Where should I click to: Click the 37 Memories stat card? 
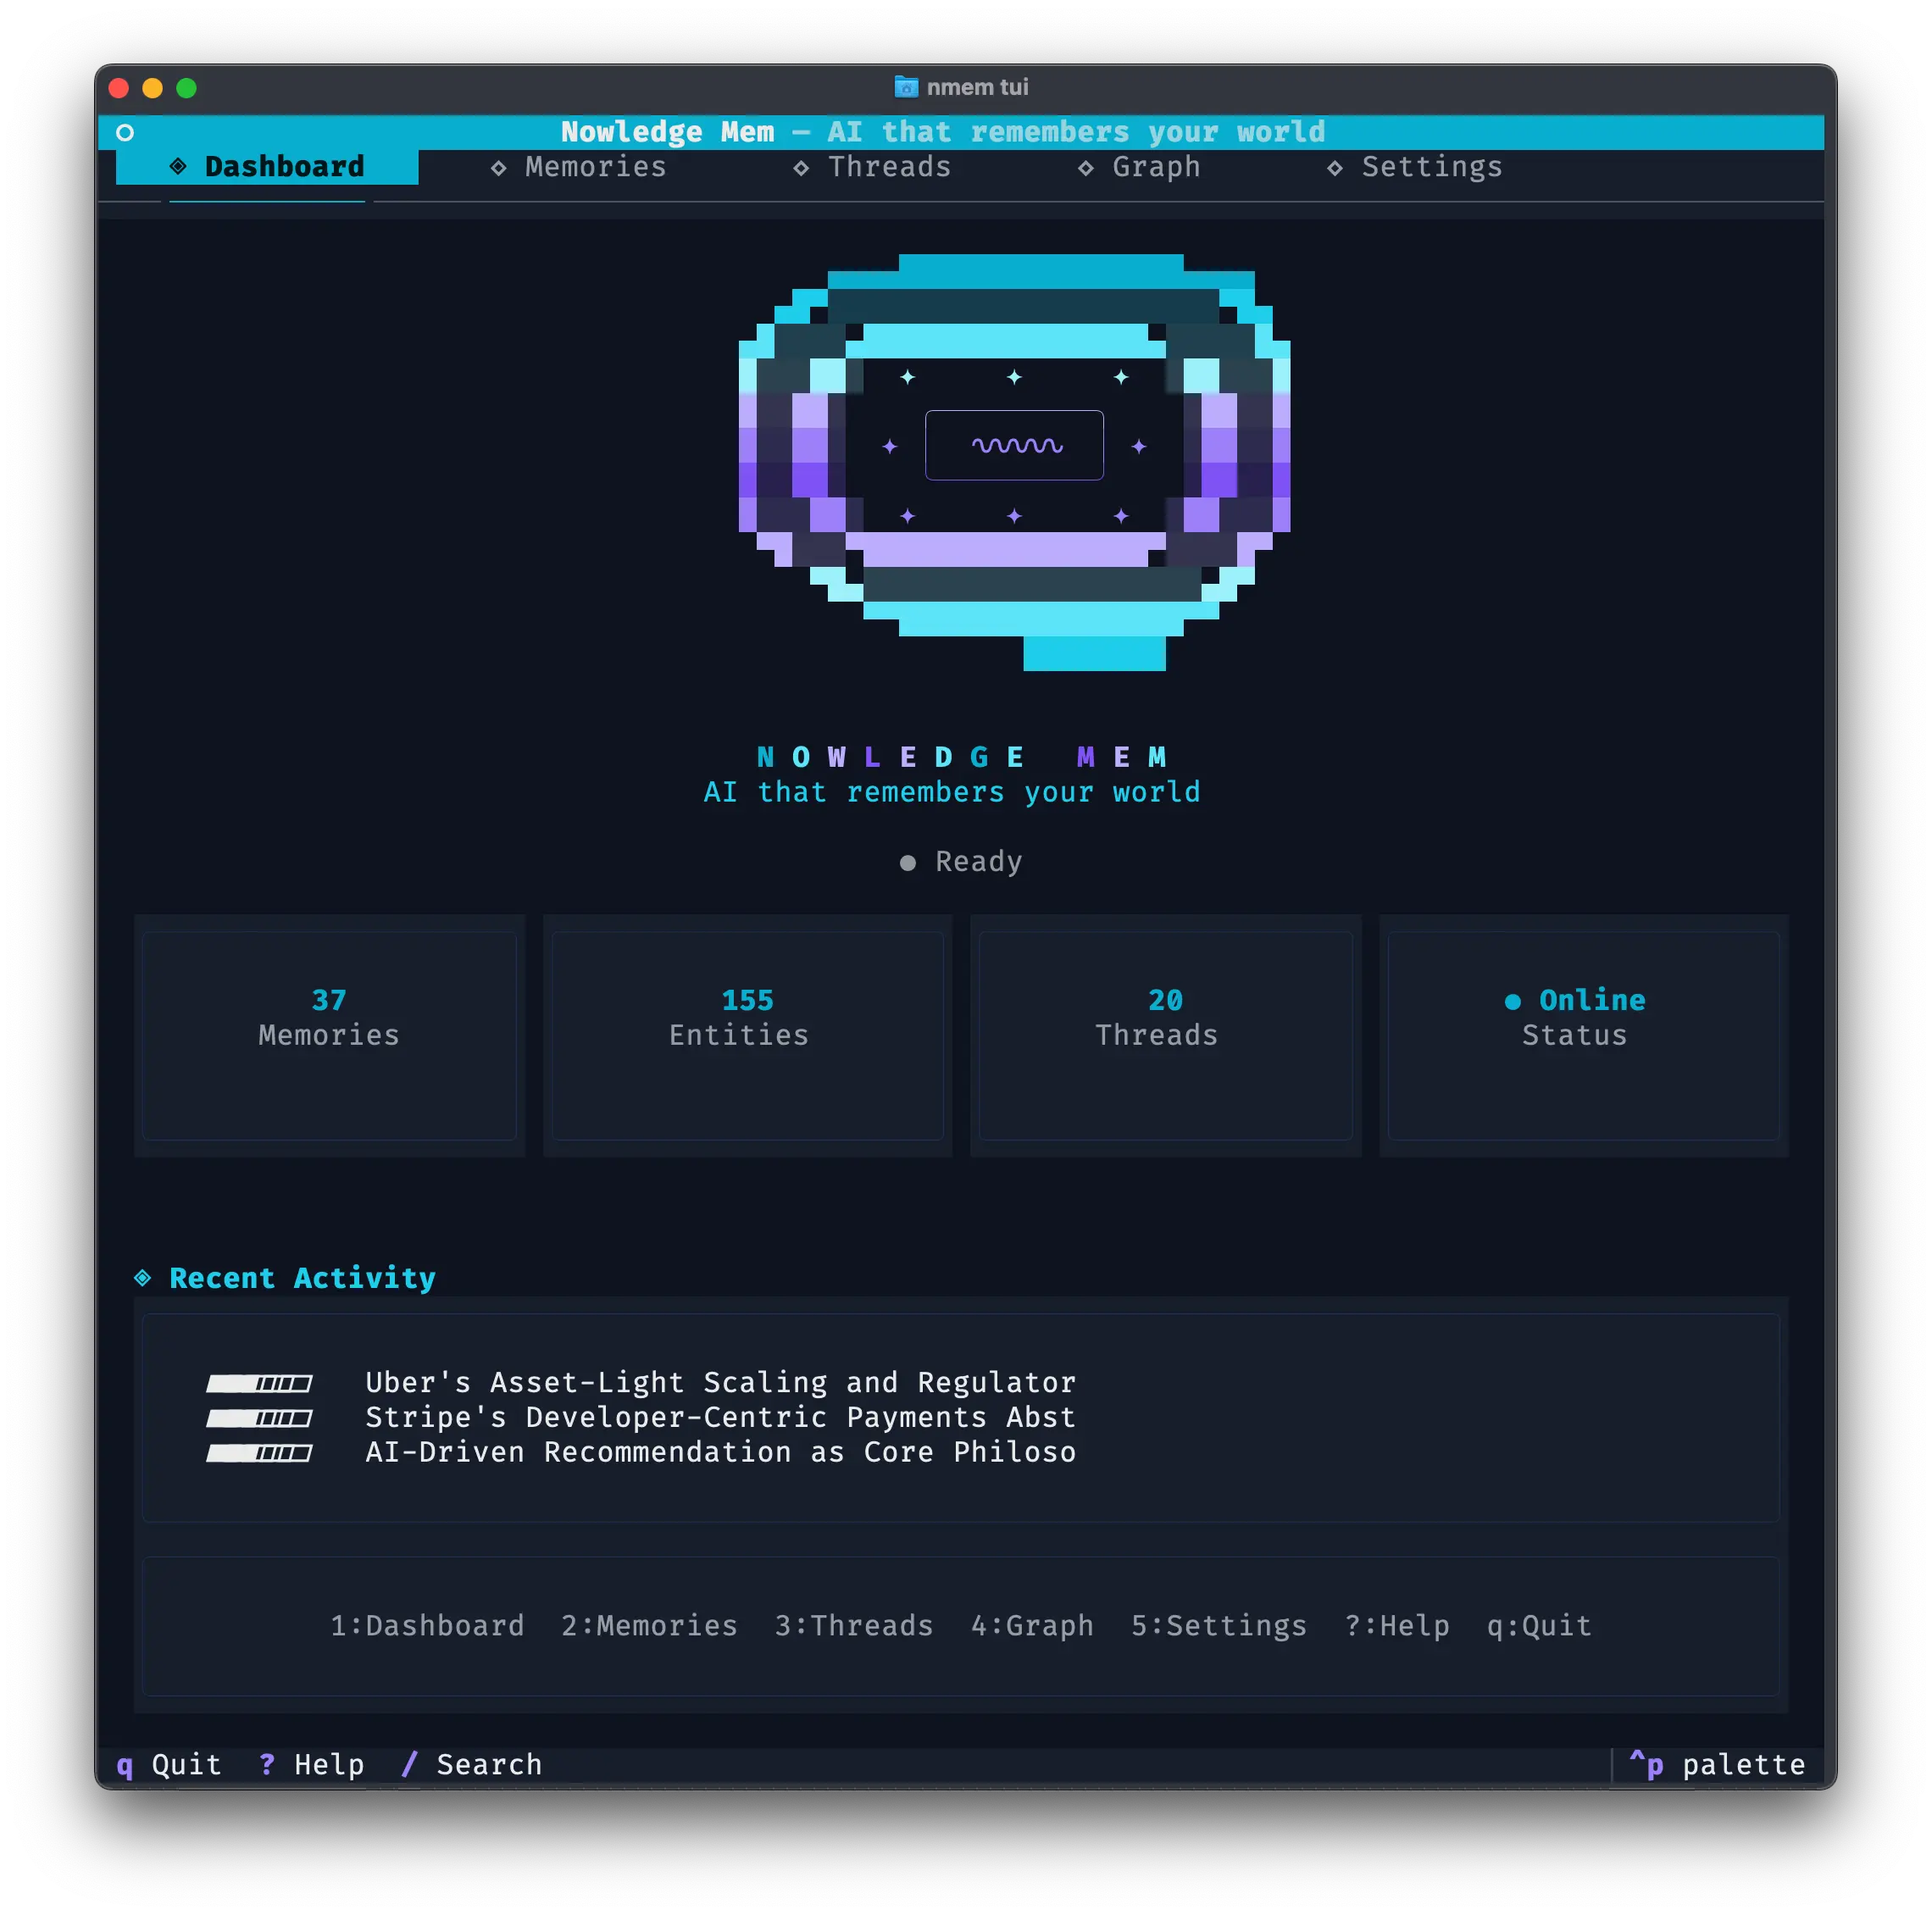pyautogui.click(x=329, y=1035)
